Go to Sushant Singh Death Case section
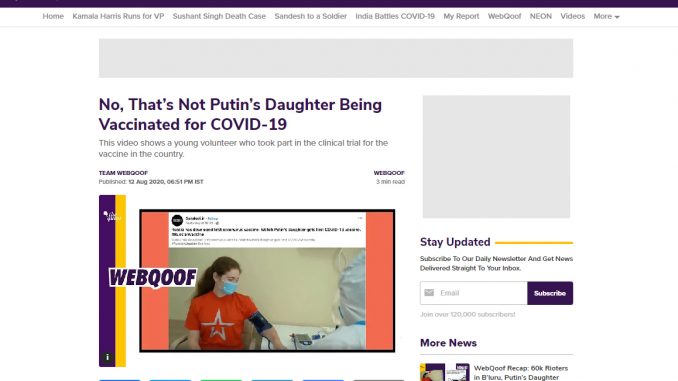The width and height of the screenshot is (678, 381). tap(219, 16)
